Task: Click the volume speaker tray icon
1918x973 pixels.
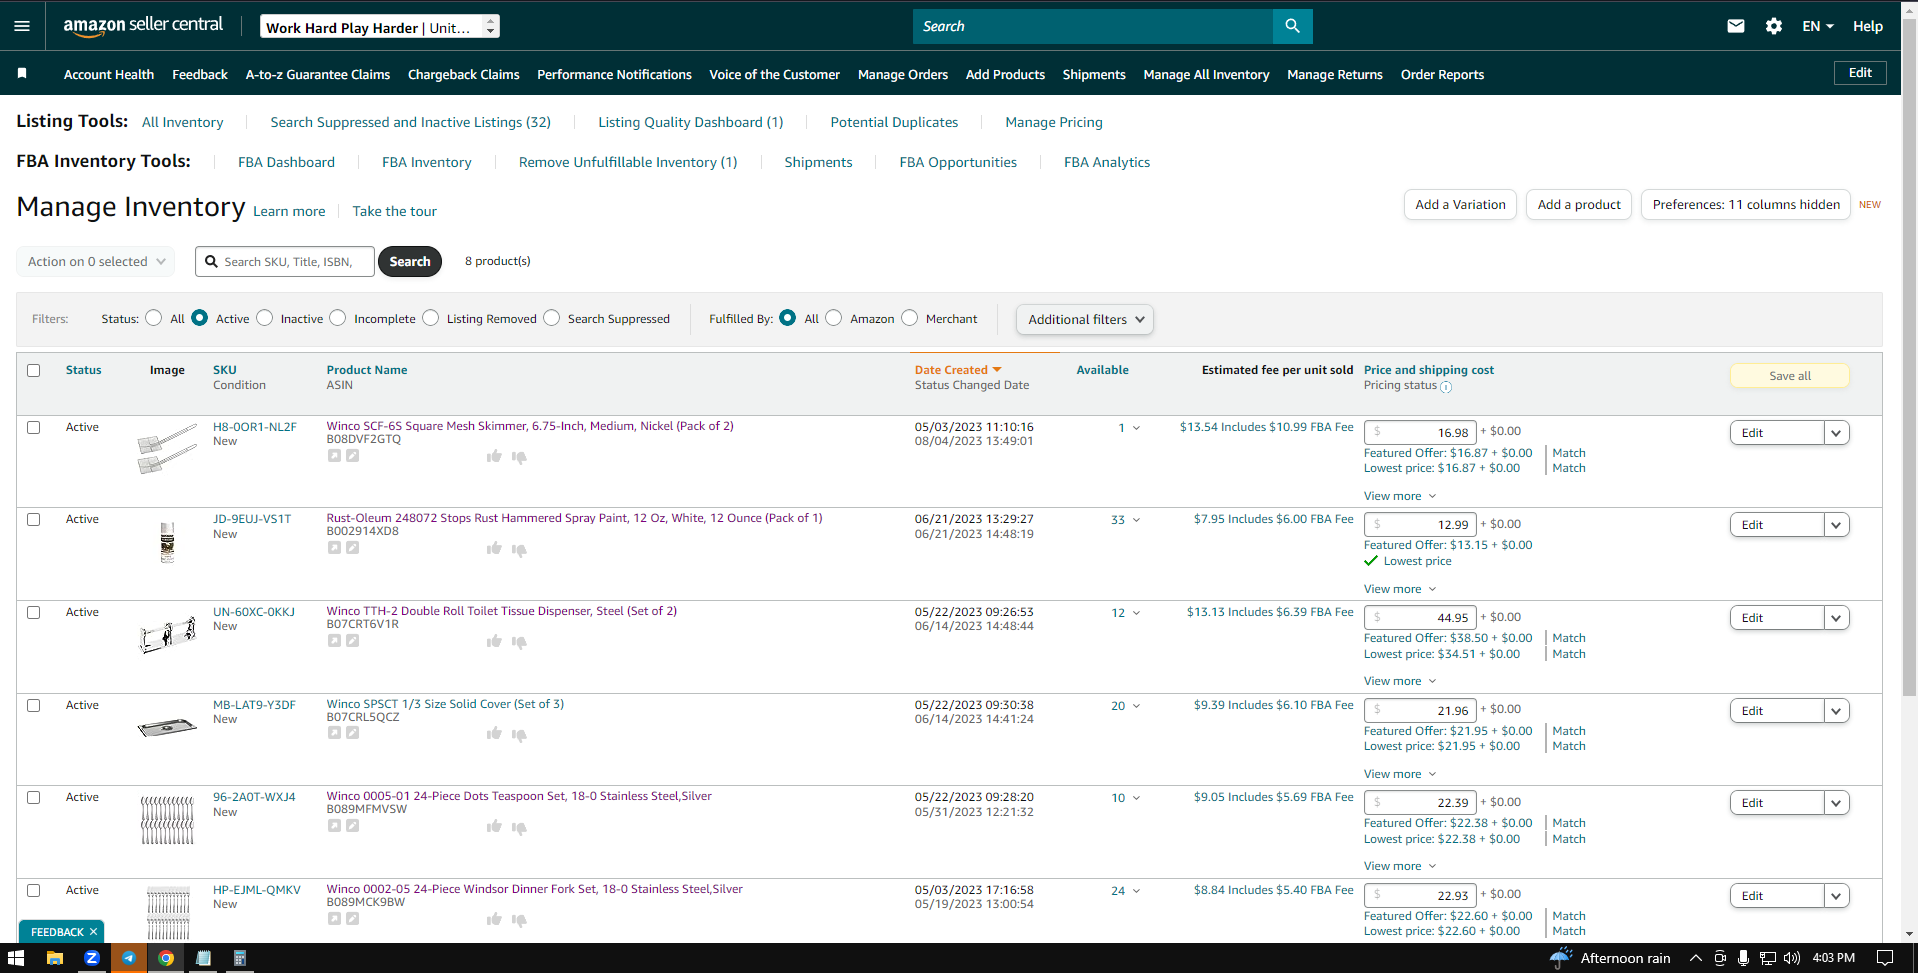Action: coord(1791,958)
